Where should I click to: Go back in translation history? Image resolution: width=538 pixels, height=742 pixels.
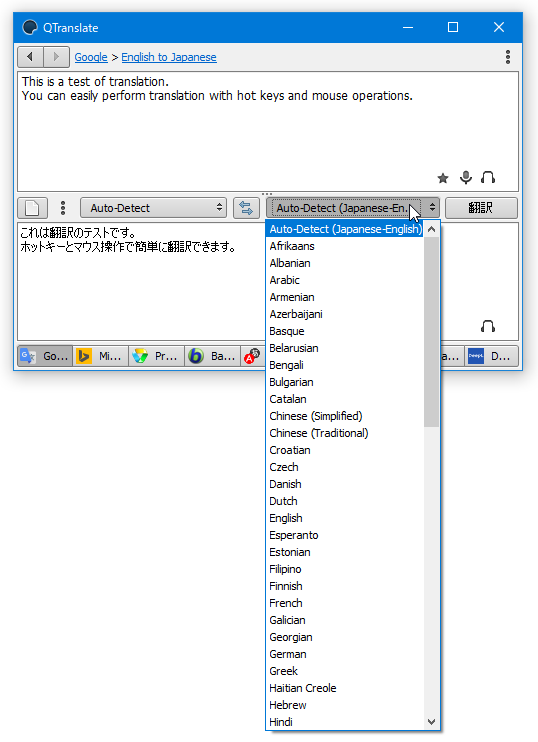pos(30,57)
